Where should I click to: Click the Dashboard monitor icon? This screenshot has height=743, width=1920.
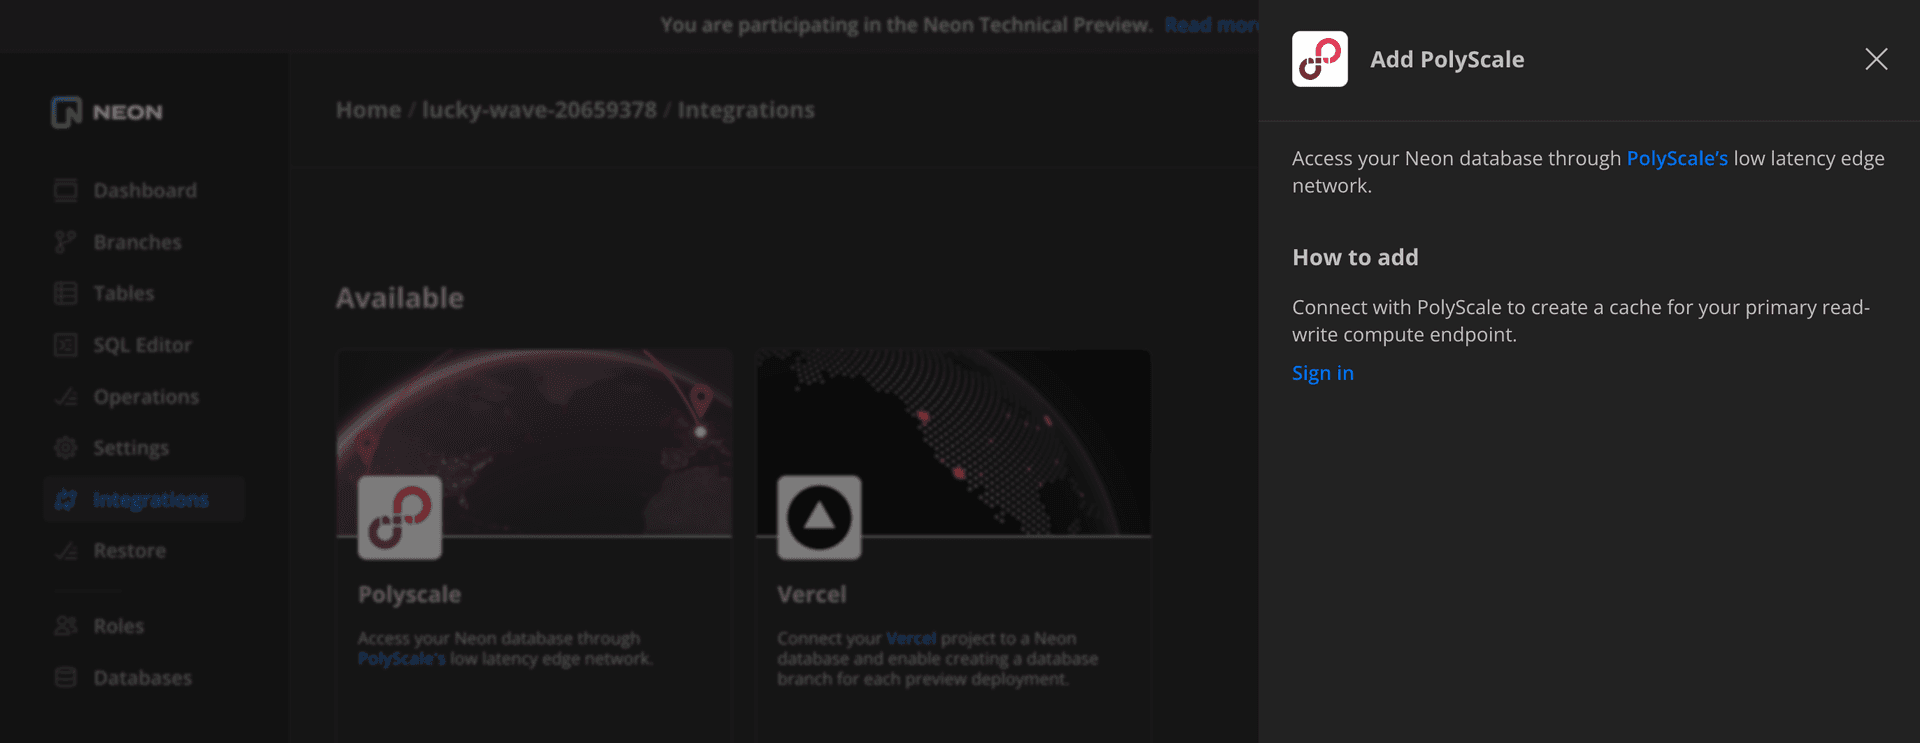(x=66, y=190)
